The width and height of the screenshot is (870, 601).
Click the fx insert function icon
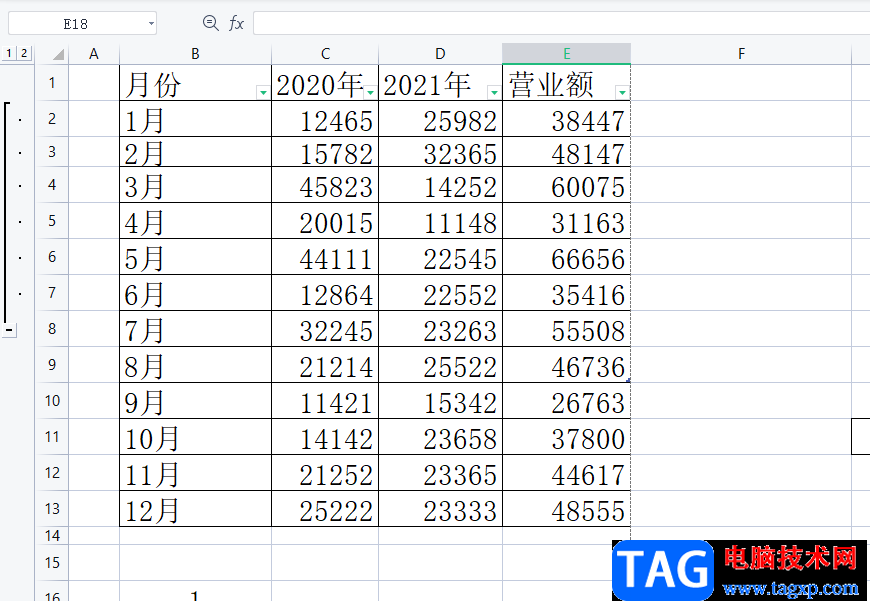[236, 23]
